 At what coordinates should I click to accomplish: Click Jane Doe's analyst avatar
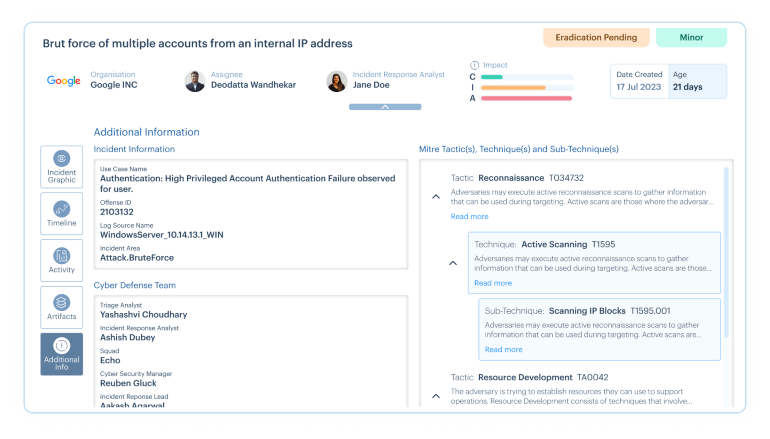click(x=337, y=81)
